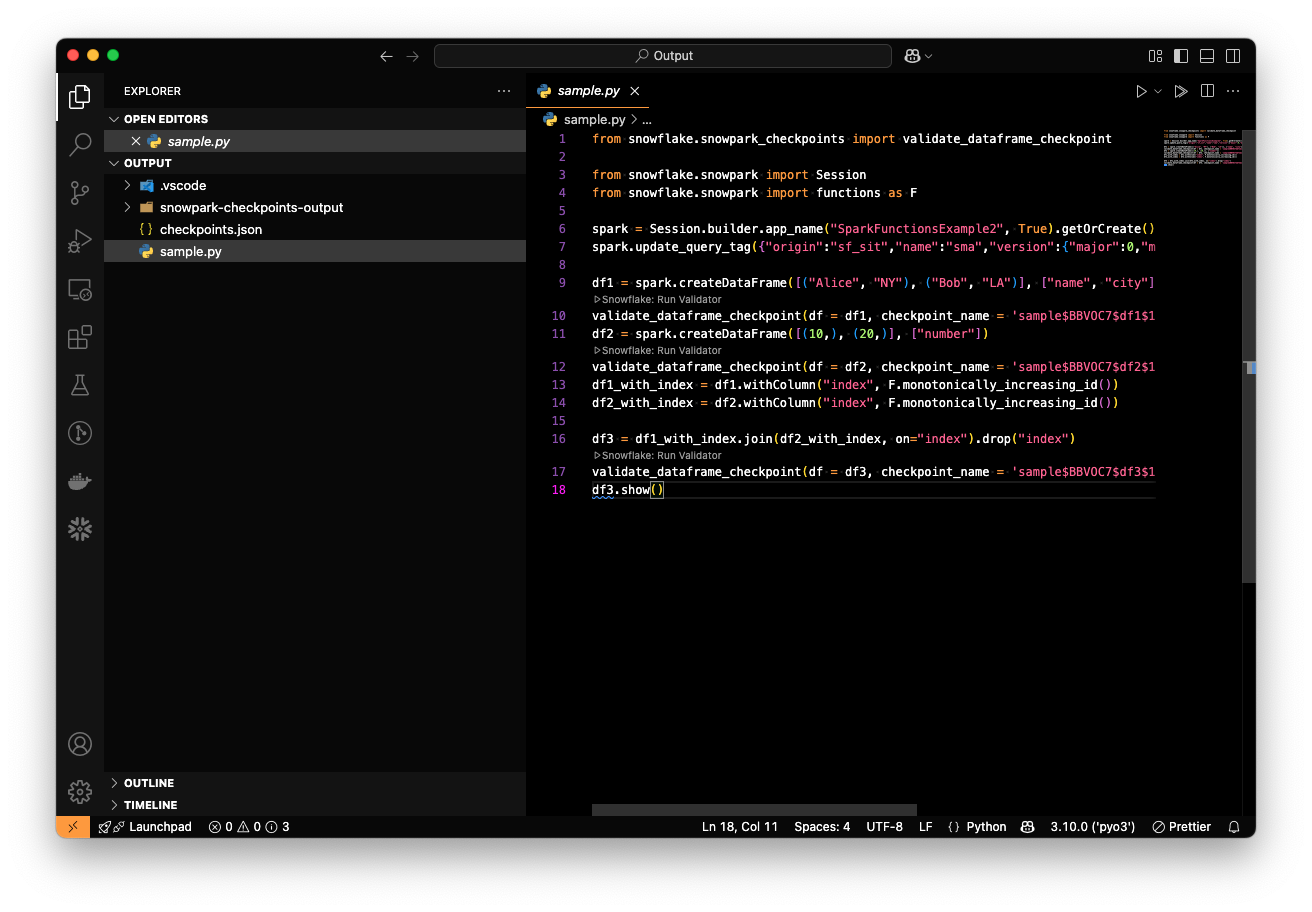Open the Testing flask view

(x=80, y=385)
